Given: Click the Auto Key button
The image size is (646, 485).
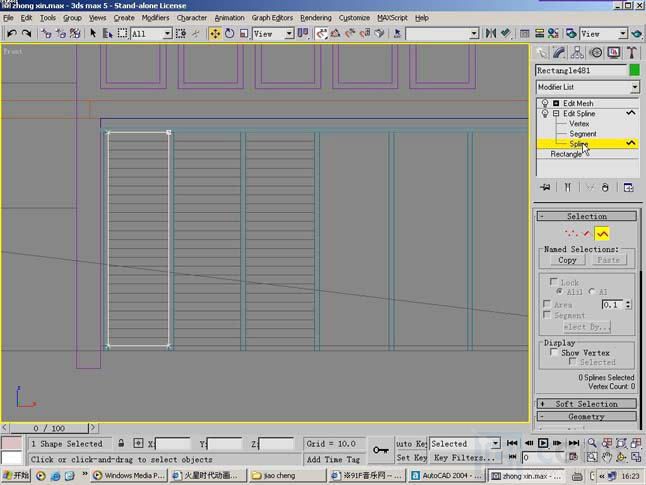Looking at the screenshot, I should coord(411,443).
